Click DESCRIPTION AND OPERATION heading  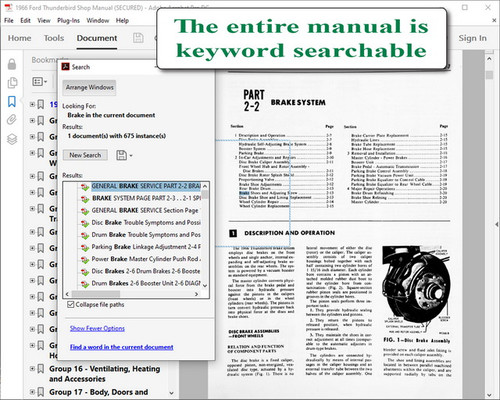pyautogui.click(x=289, y=233)
